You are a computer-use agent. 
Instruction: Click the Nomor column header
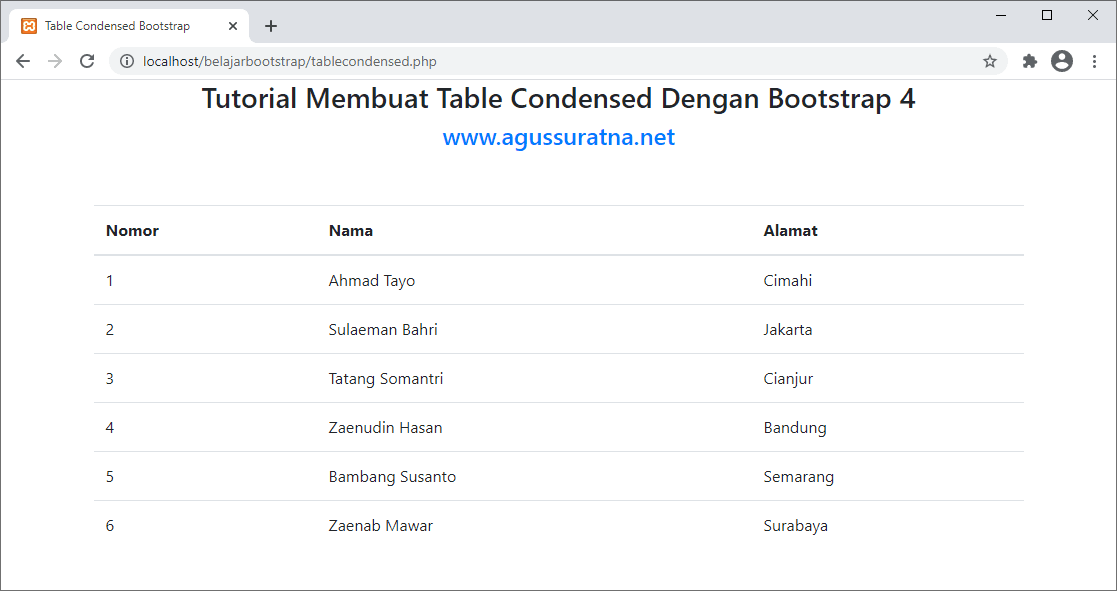coord(133,231)
